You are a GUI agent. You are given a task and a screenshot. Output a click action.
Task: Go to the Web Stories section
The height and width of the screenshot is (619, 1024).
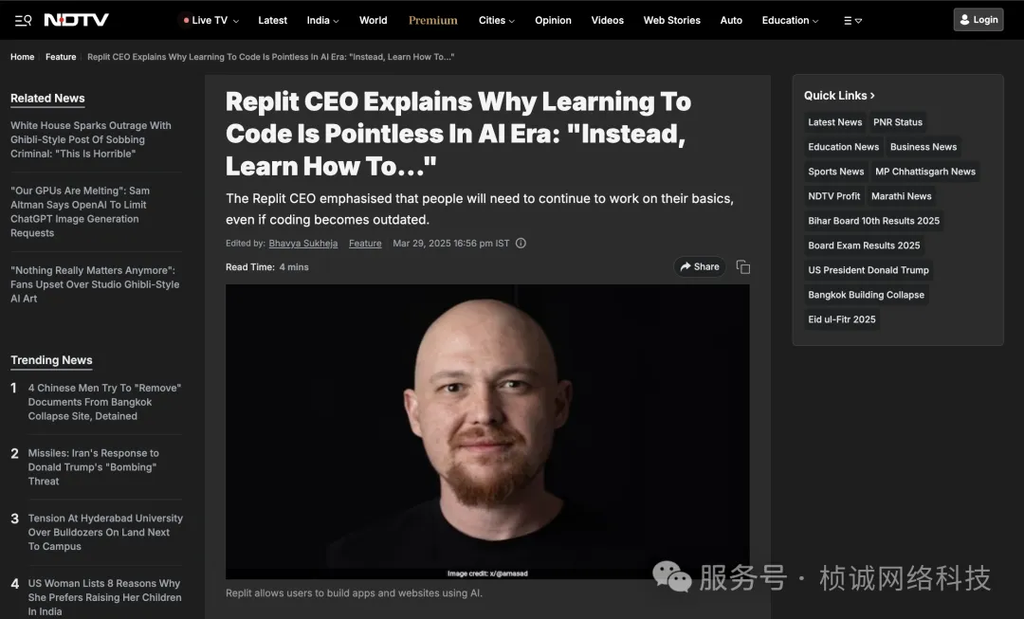[671, 20]
